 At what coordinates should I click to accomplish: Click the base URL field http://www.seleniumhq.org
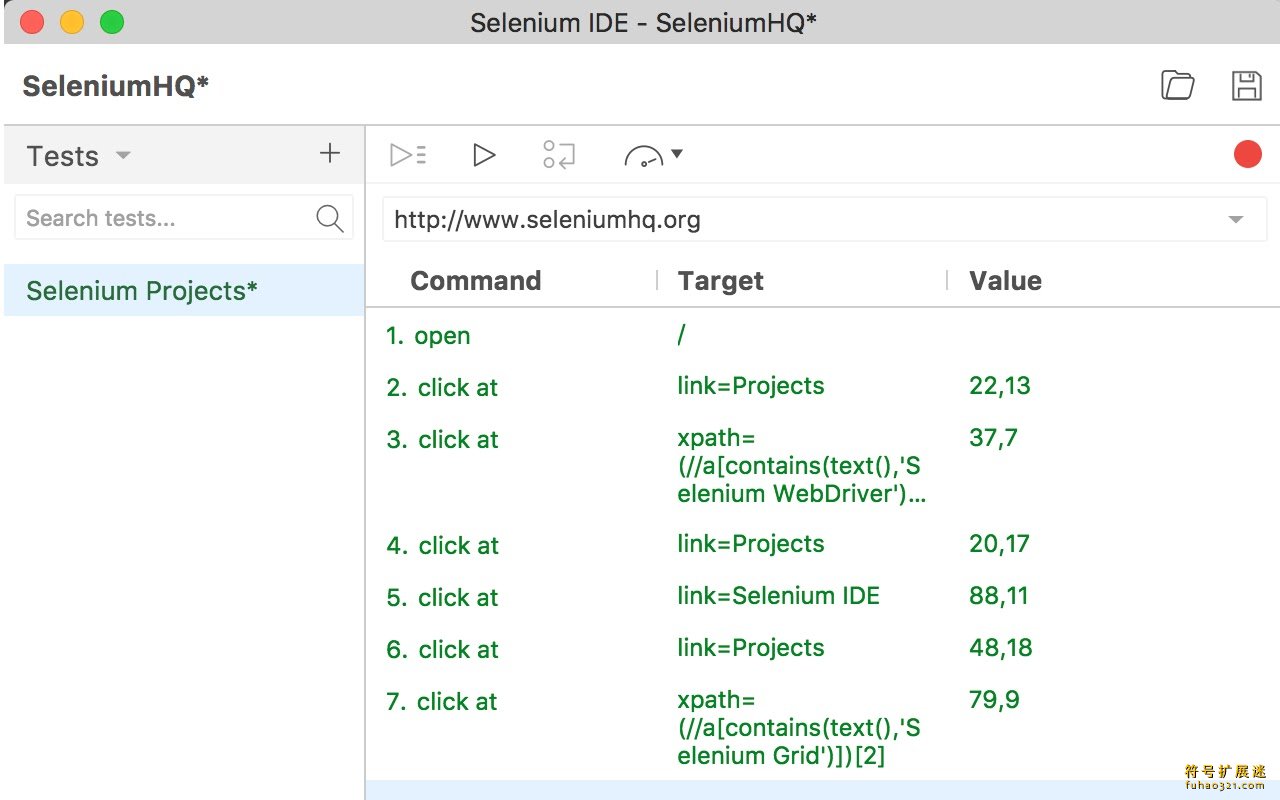[x=824, y=220]
